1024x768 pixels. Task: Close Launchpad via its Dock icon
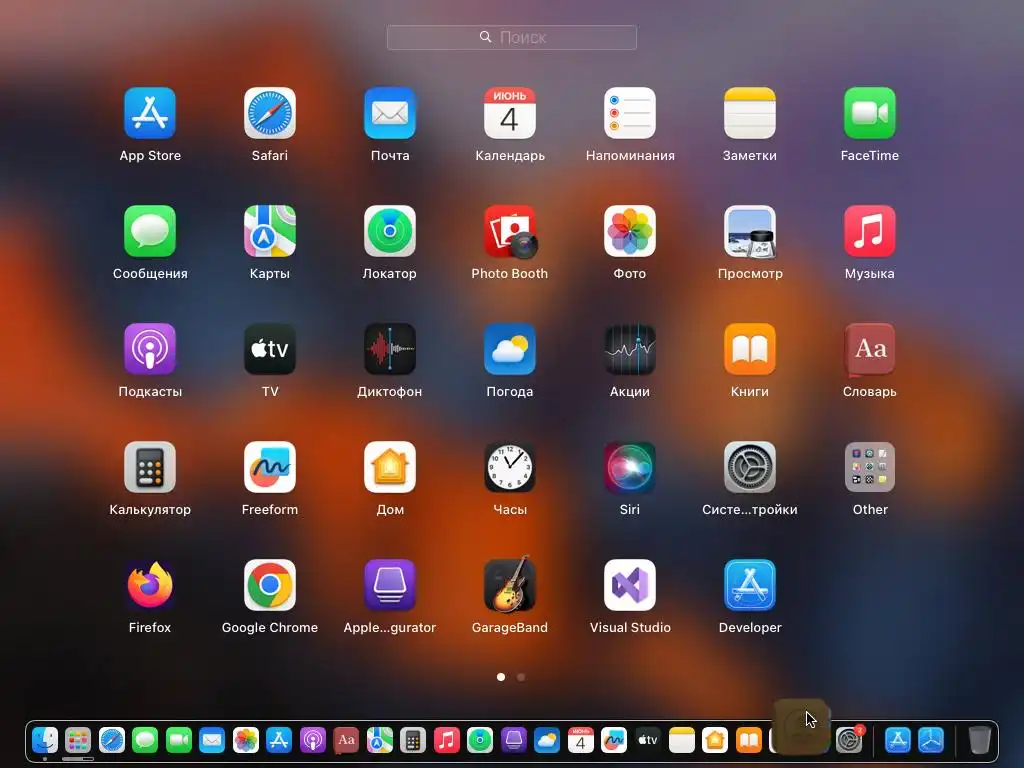tap(78, 741)
